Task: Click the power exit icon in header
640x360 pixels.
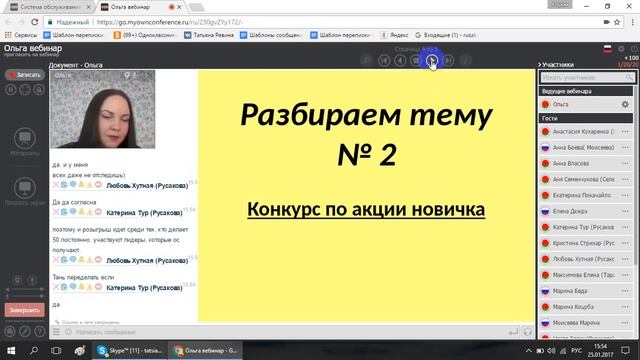Action: click(634, 49)
